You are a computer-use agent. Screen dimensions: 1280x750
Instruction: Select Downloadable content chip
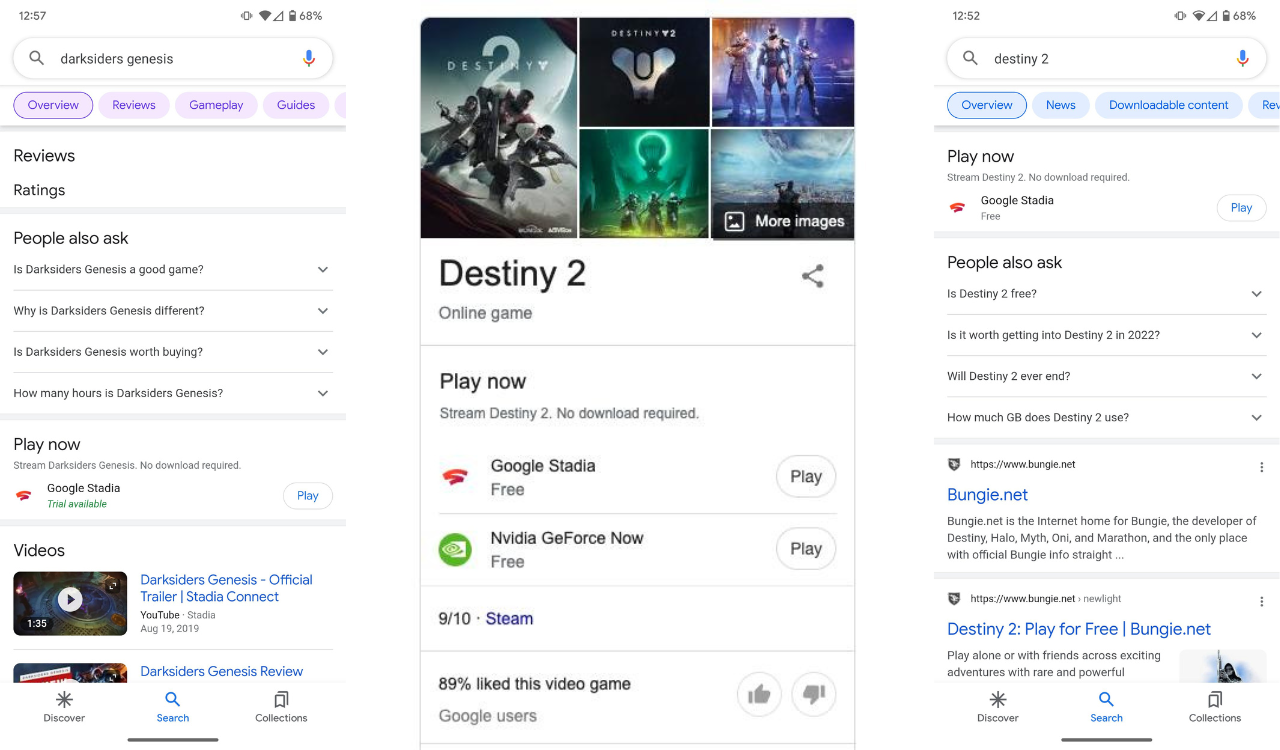[x=1169, y=105]
